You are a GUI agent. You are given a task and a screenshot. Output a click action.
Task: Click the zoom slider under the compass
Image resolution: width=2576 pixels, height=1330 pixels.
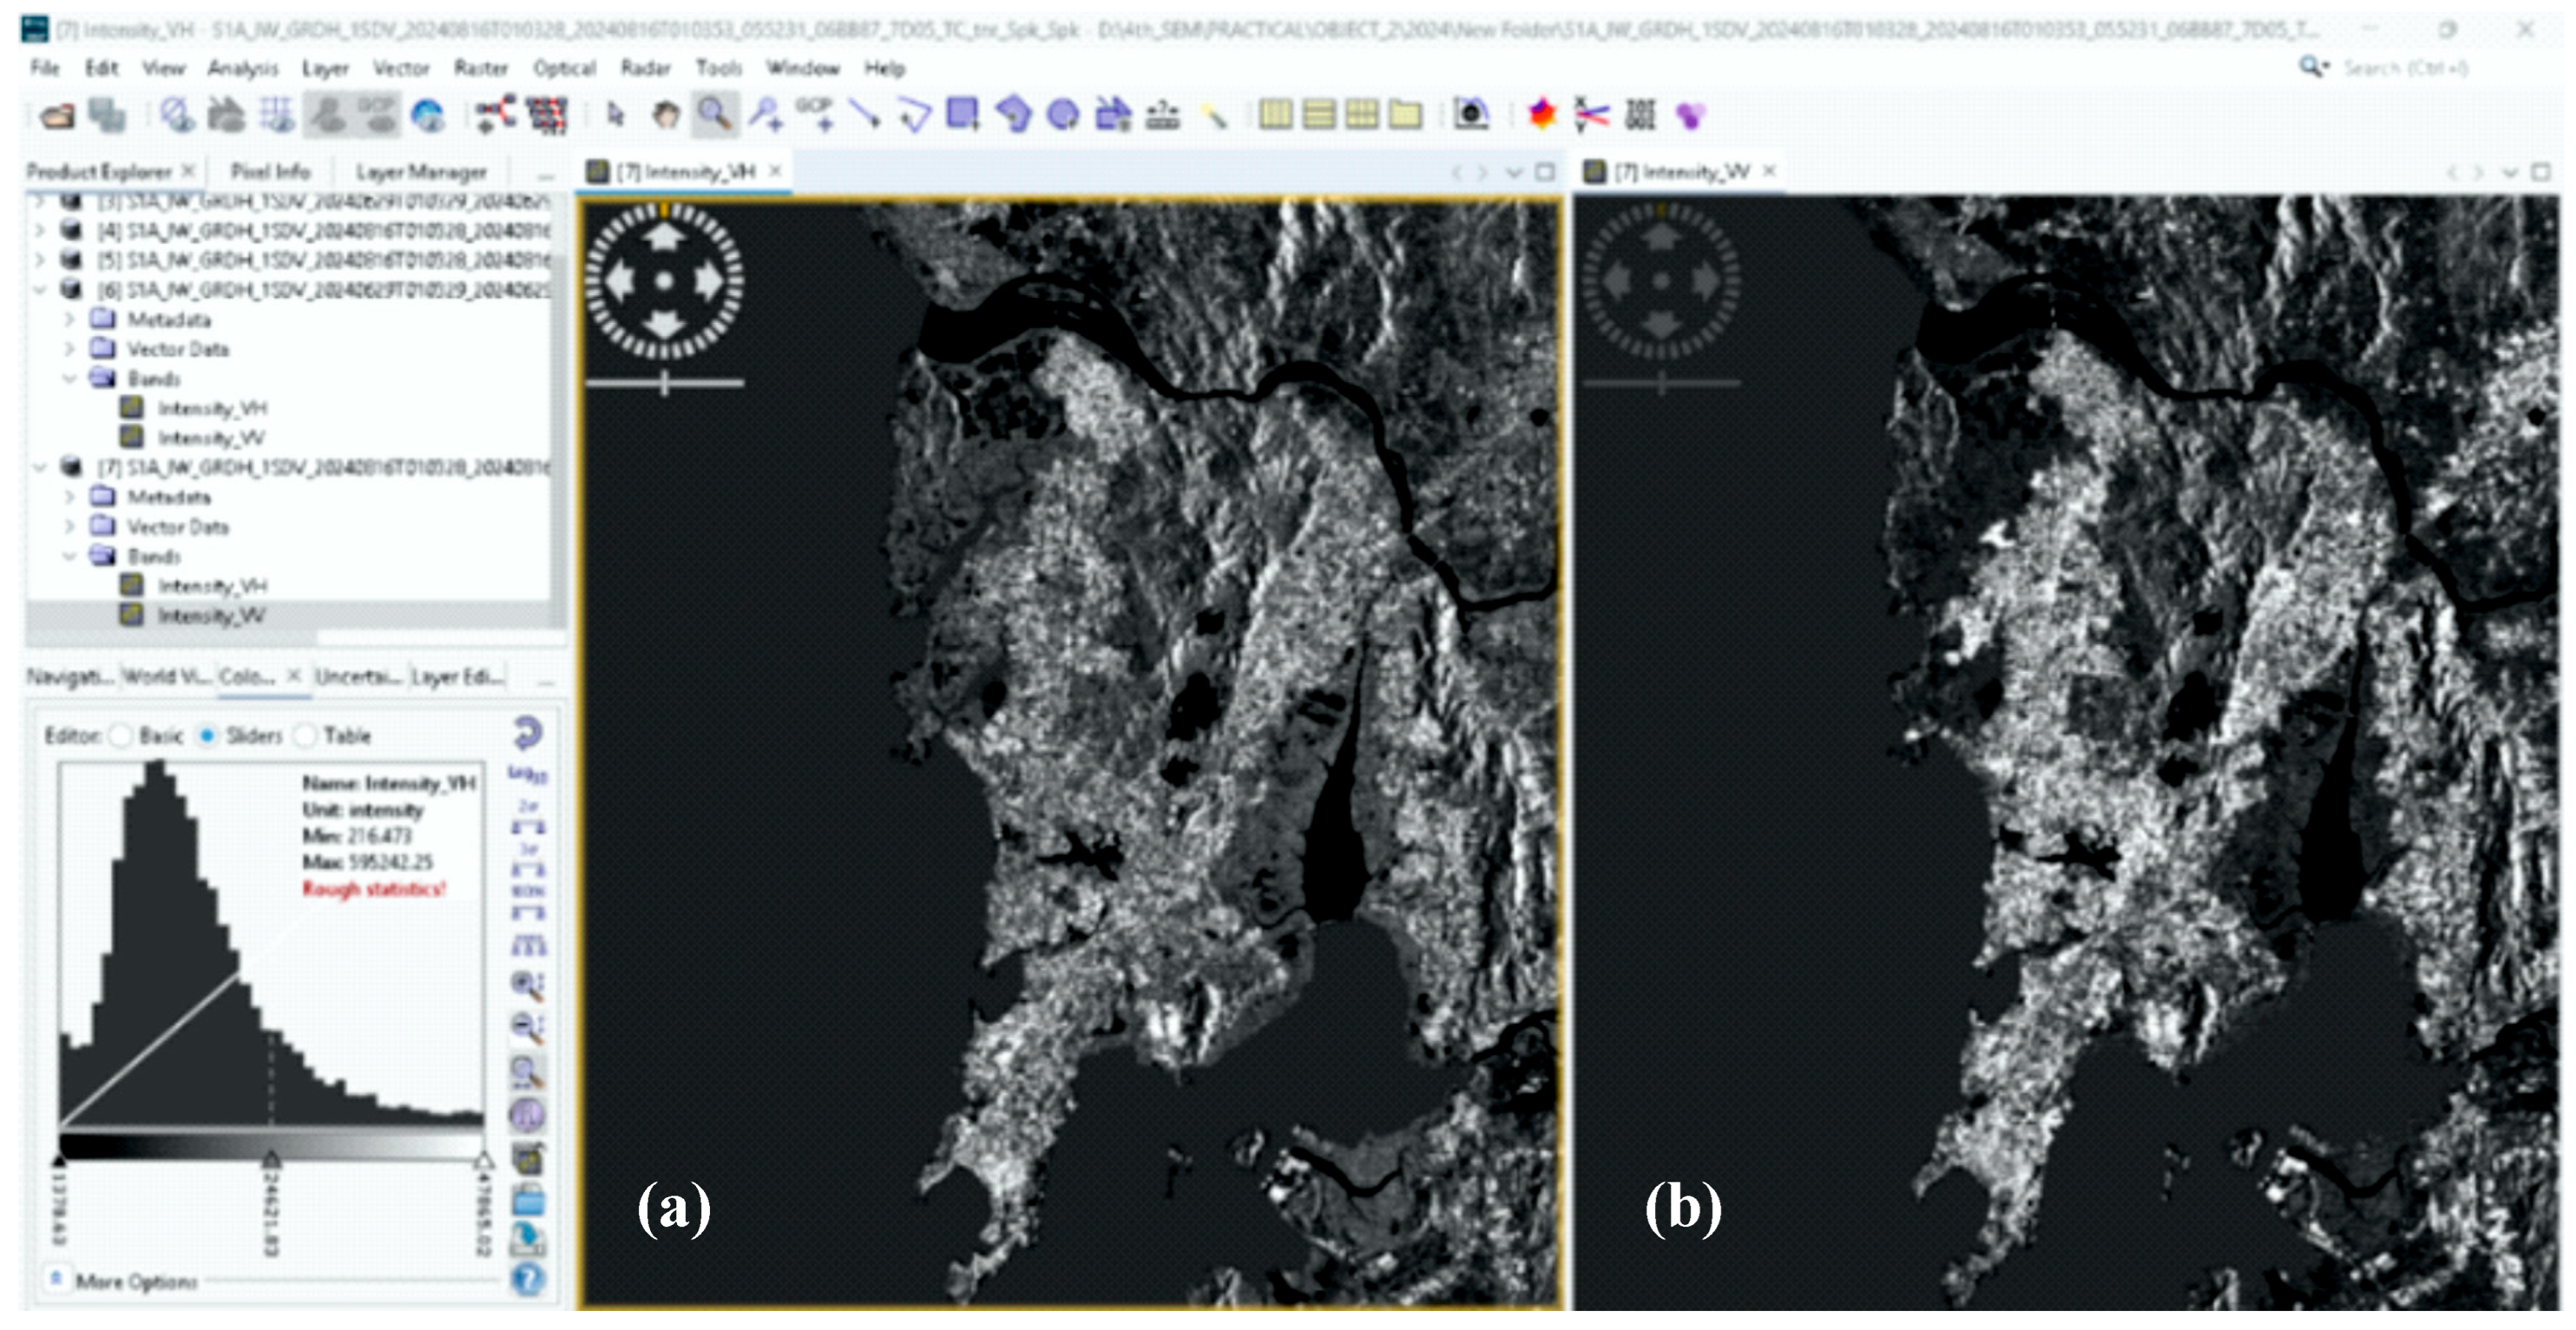pos(665,382)
